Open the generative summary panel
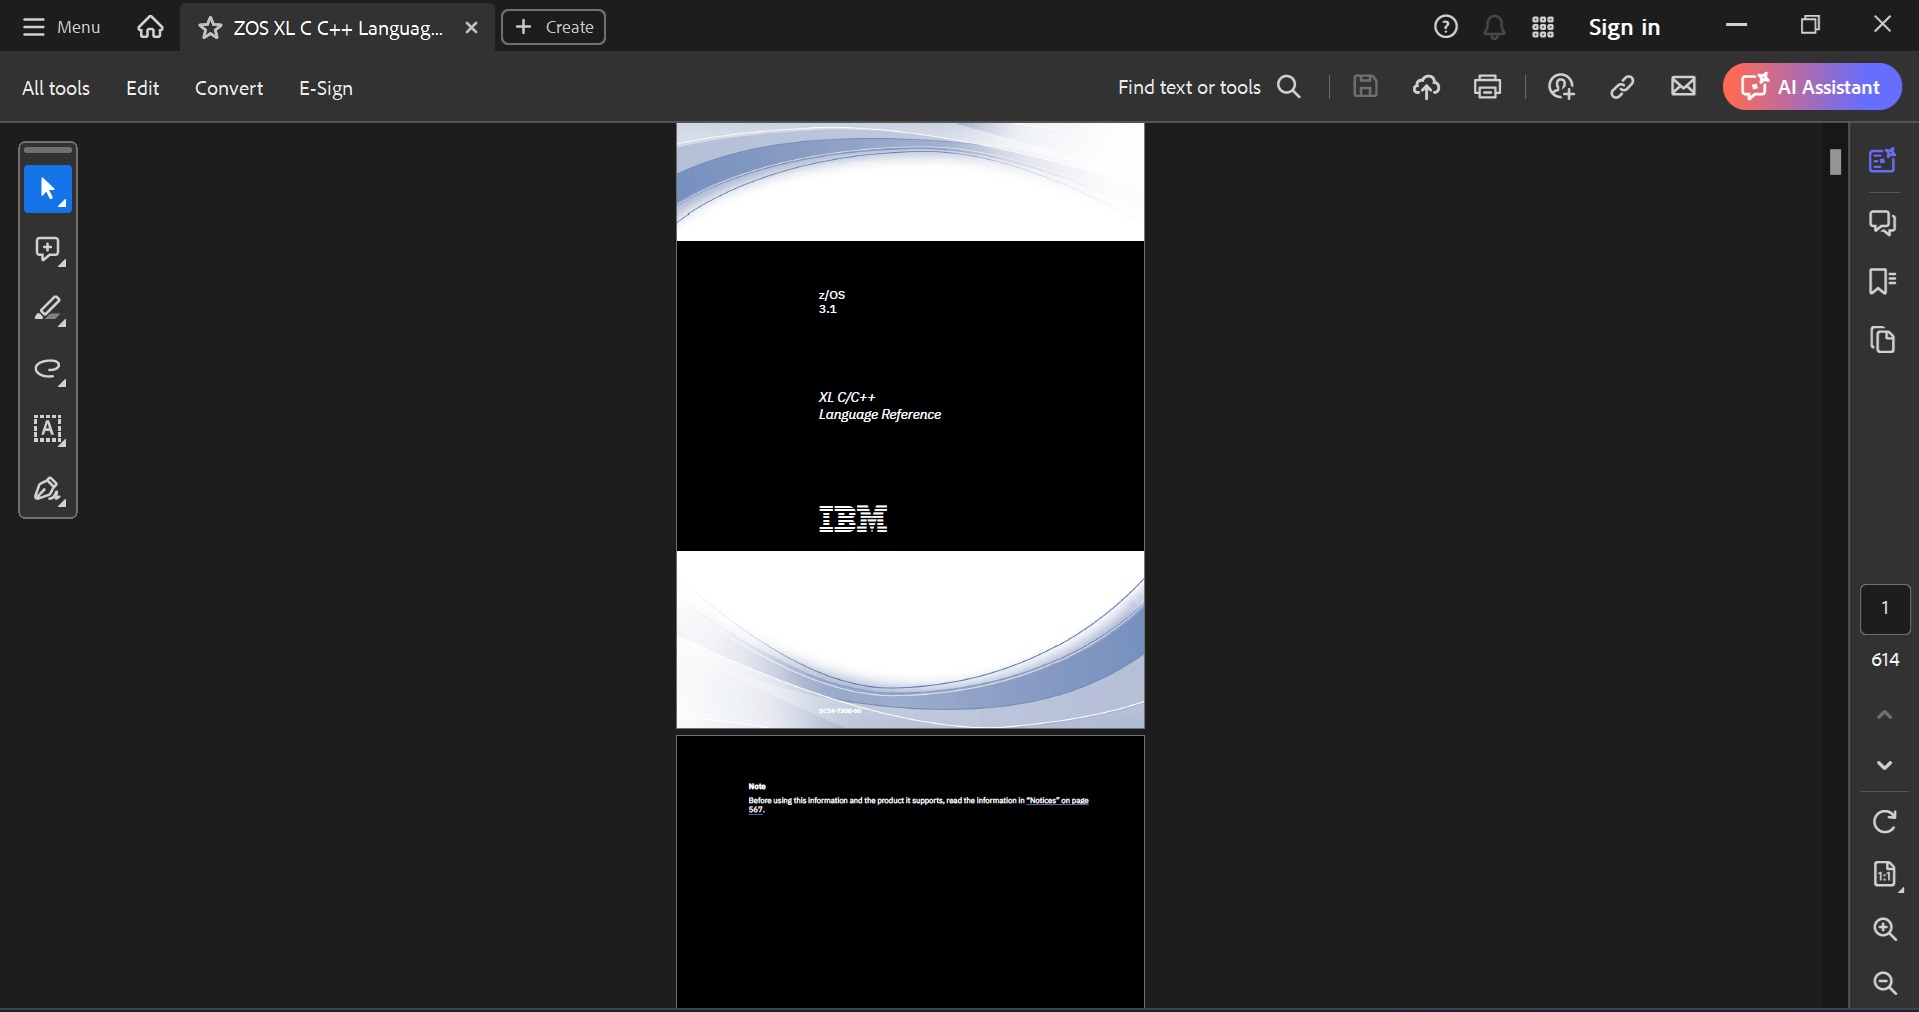The width and height of the screenshot is (1919, 1012). click(x=1884, y=160)
